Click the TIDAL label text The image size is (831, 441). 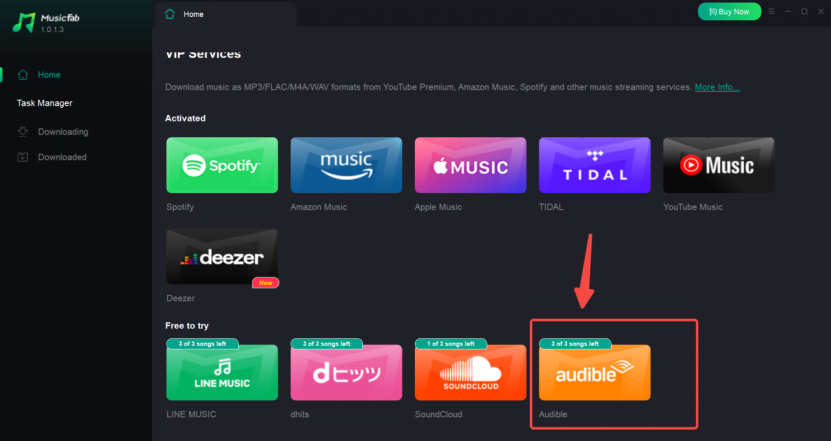coord(551,207)
